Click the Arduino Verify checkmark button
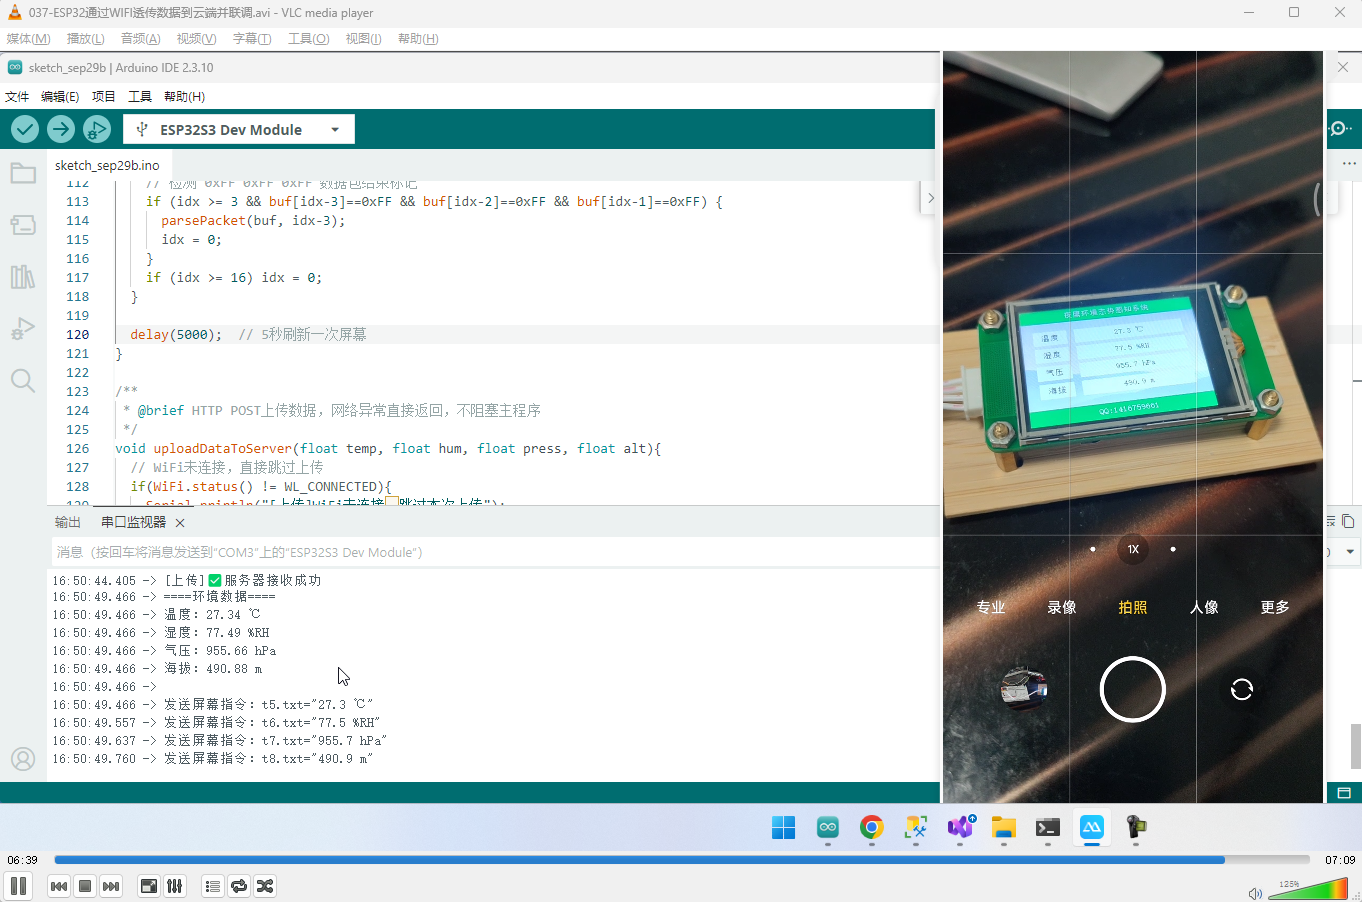 click(x=25, y=129)
